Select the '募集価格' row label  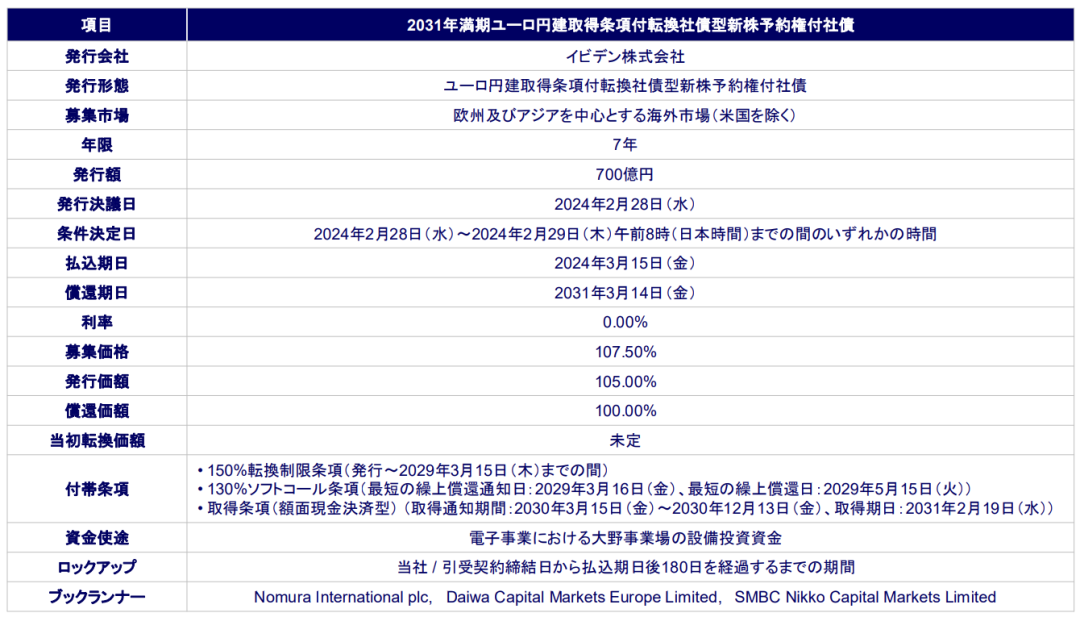click(x=96, y=352)
